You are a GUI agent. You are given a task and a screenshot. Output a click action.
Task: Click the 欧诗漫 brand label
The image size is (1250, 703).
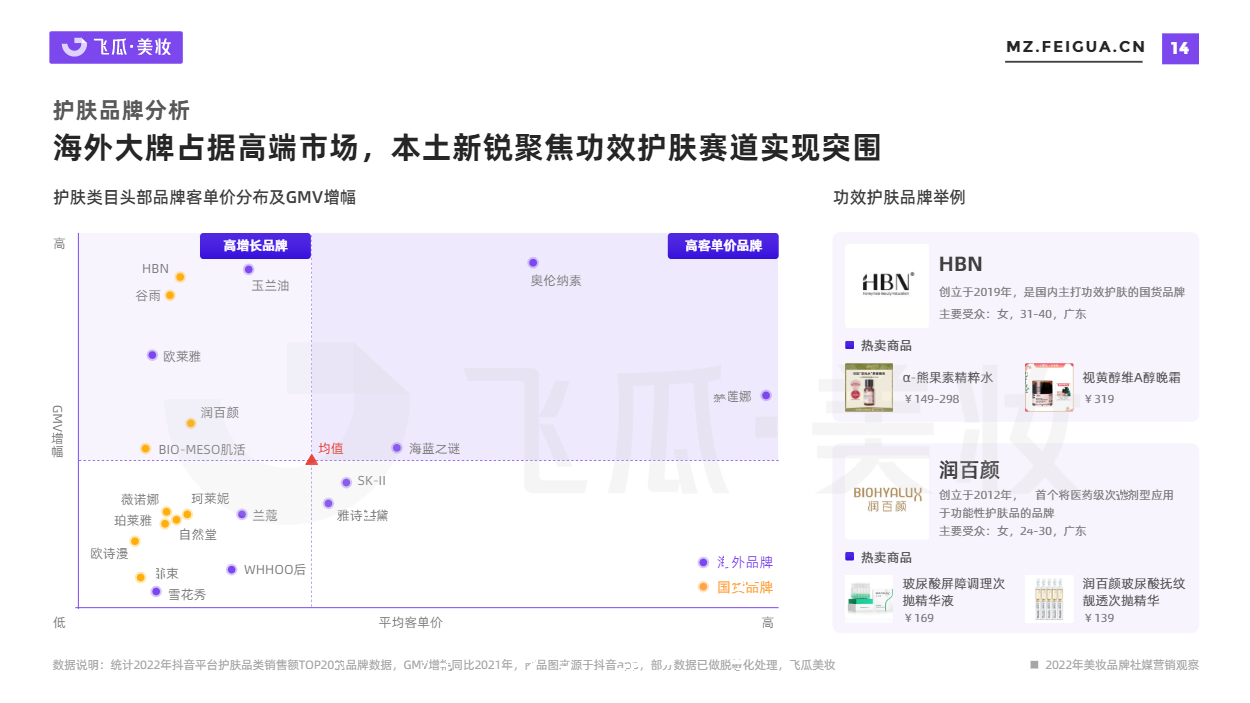tap(109, 554)
